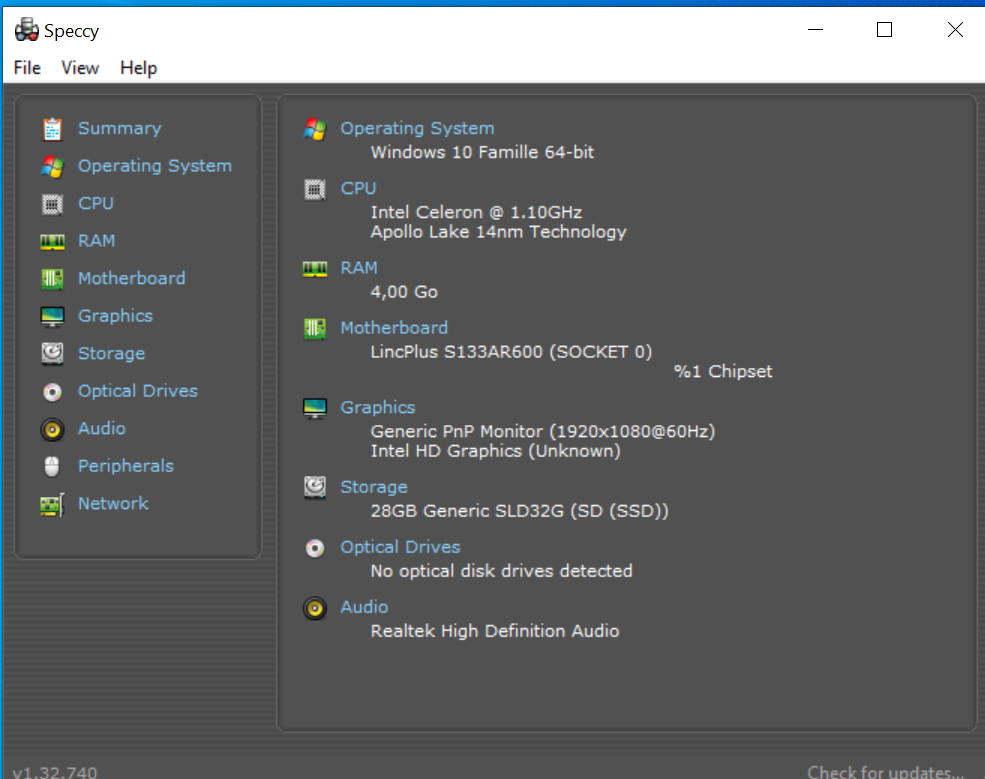The width and height of the screenshot is (985, 779).
Task: Open the Optical Drives heading link in main panel
Action: tap(400, 547)
